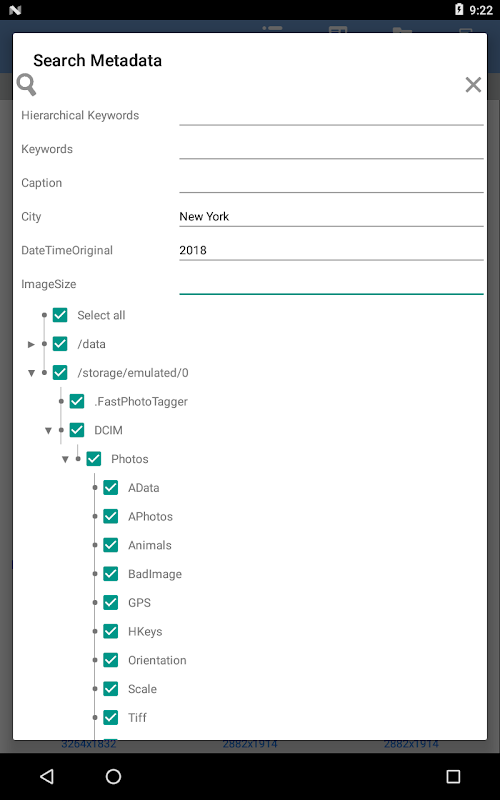The height and width of the screenshot is (800, 500).
Task: Toggle the GPS folder checkbox
Action: tap(111, 603)
